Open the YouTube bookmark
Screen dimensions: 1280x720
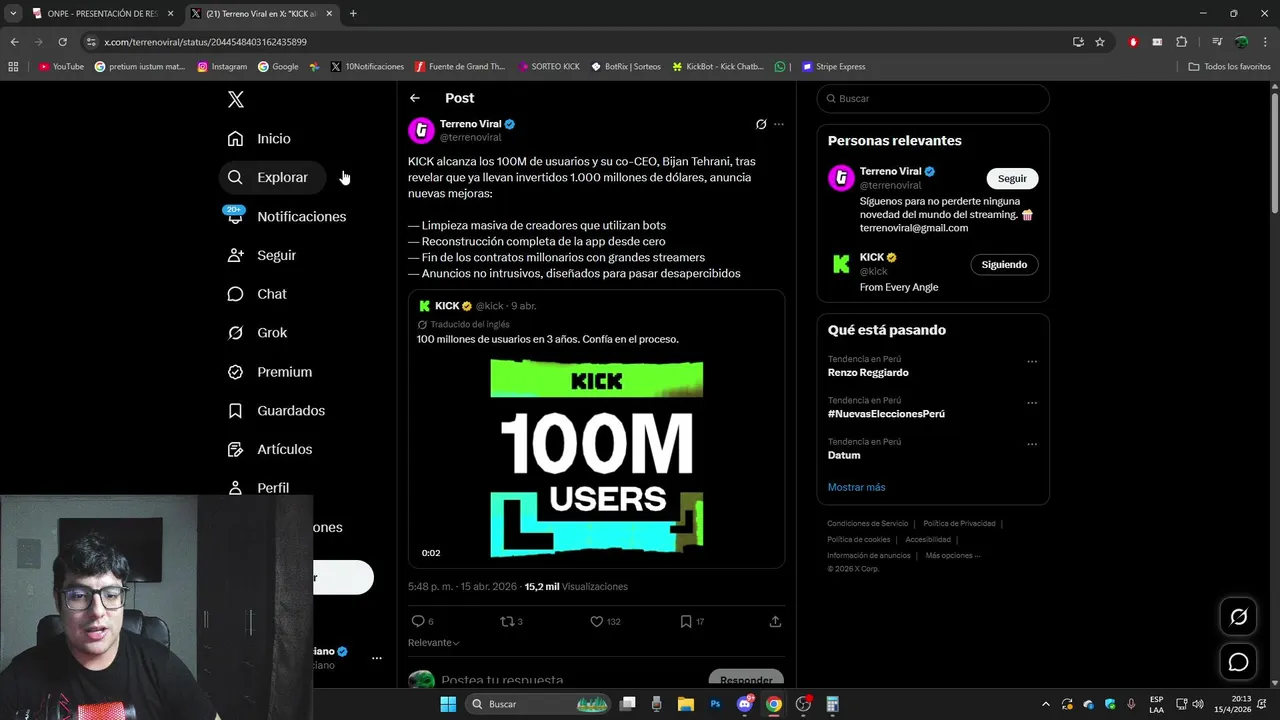point(61,67)
